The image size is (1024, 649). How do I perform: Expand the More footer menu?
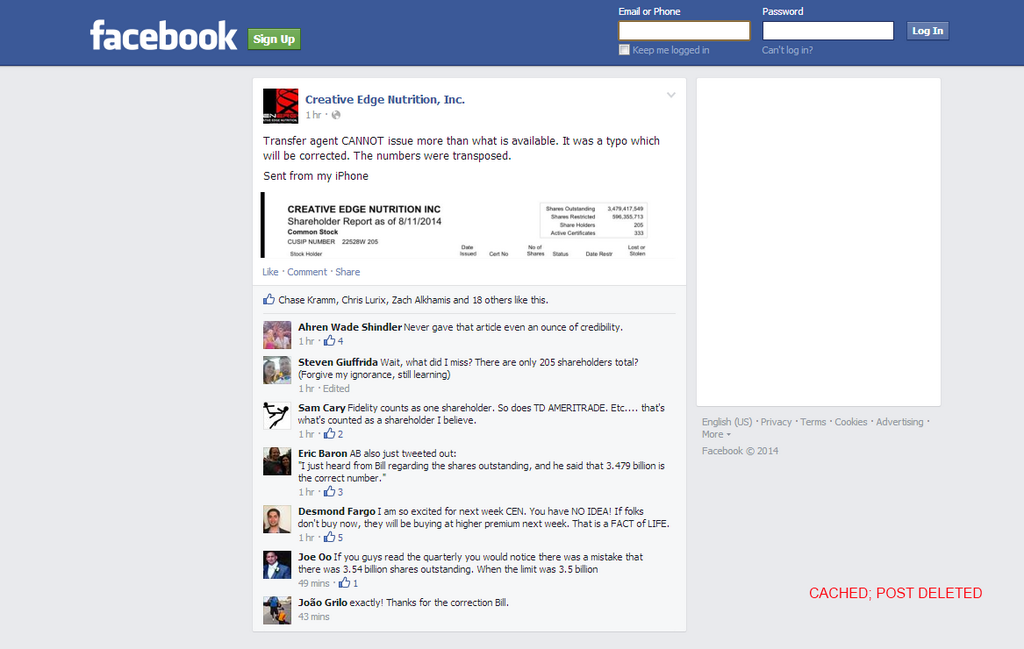716,434
